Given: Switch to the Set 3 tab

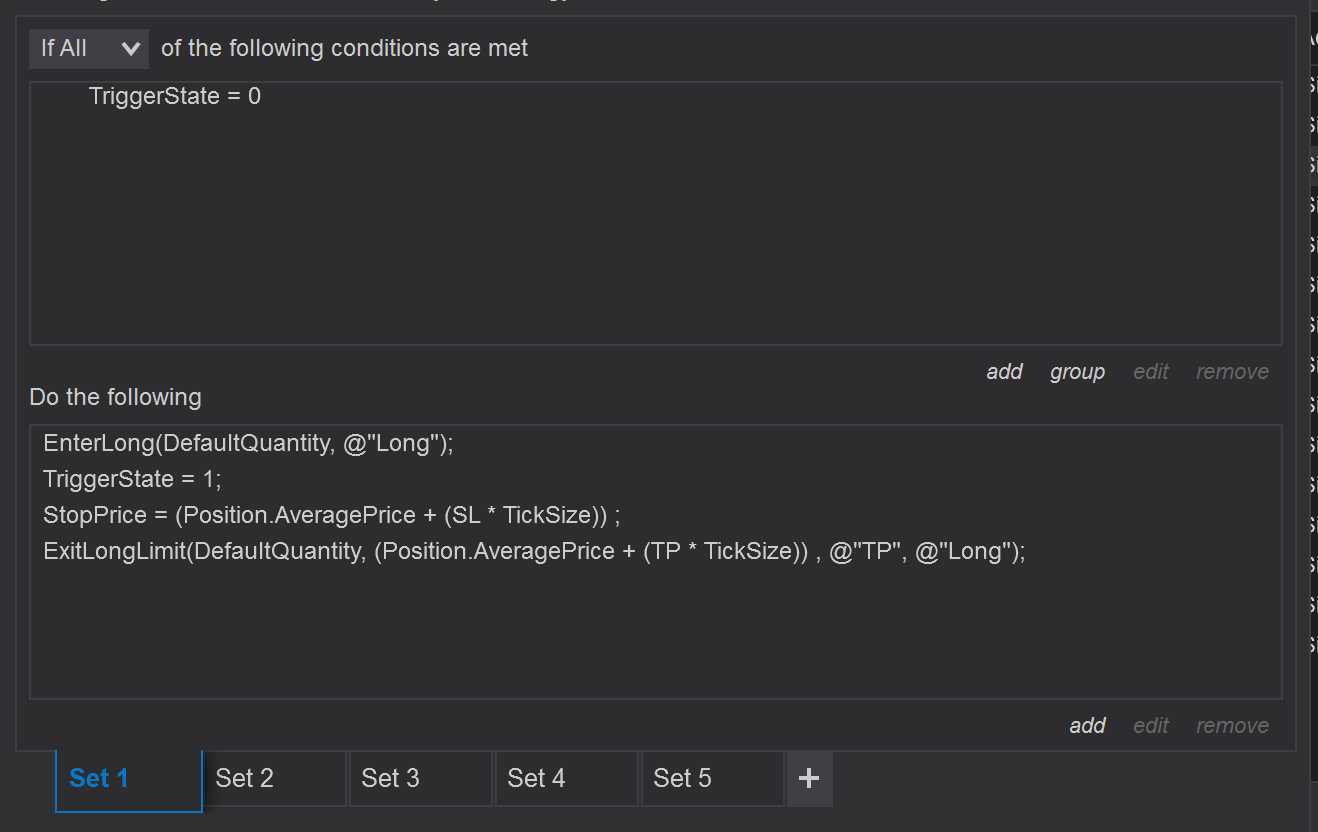Looking at the screenshot, I should (x=420, y=779).
